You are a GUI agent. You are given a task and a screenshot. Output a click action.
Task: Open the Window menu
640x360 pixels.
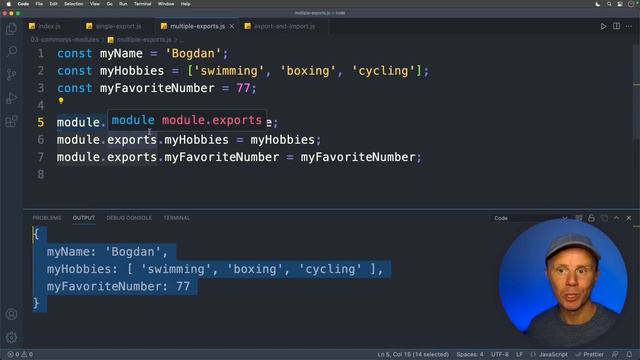click(166, 4)
